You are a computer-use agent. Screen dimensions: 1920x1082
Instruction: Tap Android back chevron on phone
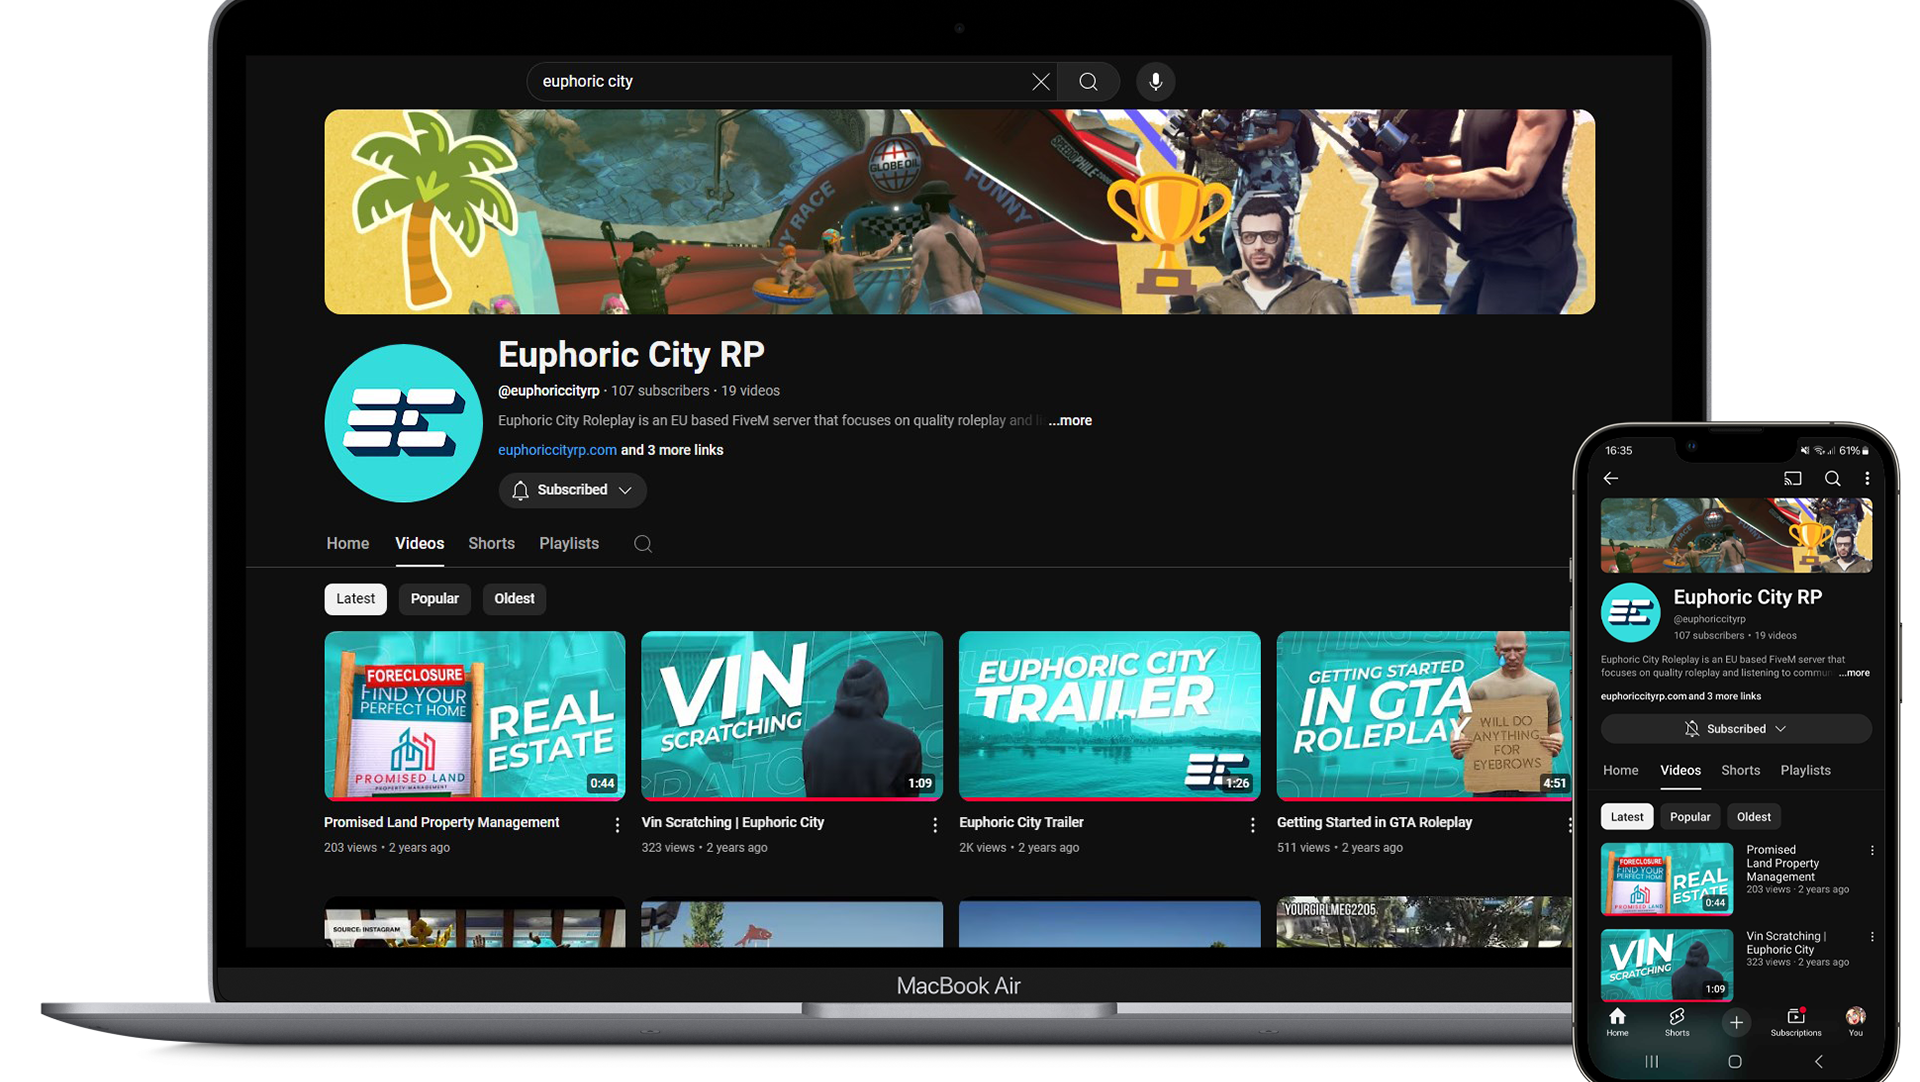(1818, 1062)
